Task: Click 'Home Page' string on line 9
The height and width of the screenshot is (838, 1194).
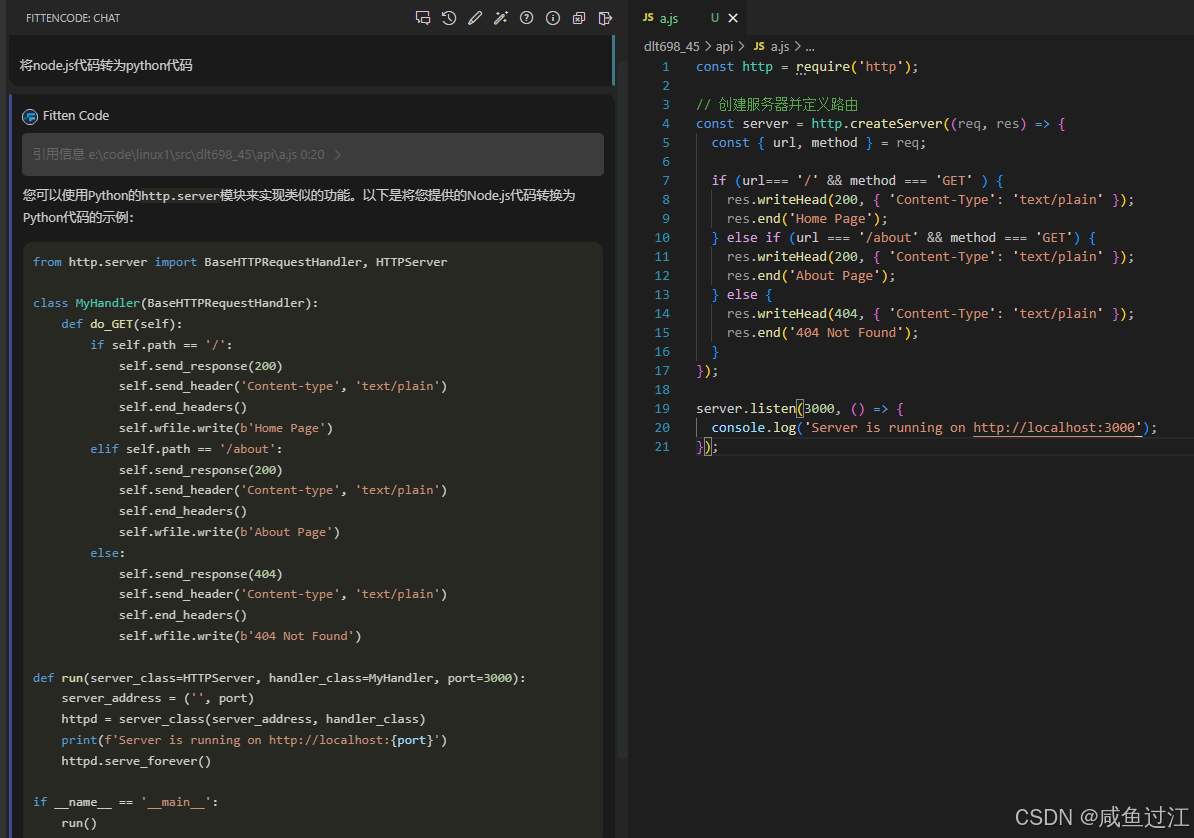Action: tap(831, 219)
